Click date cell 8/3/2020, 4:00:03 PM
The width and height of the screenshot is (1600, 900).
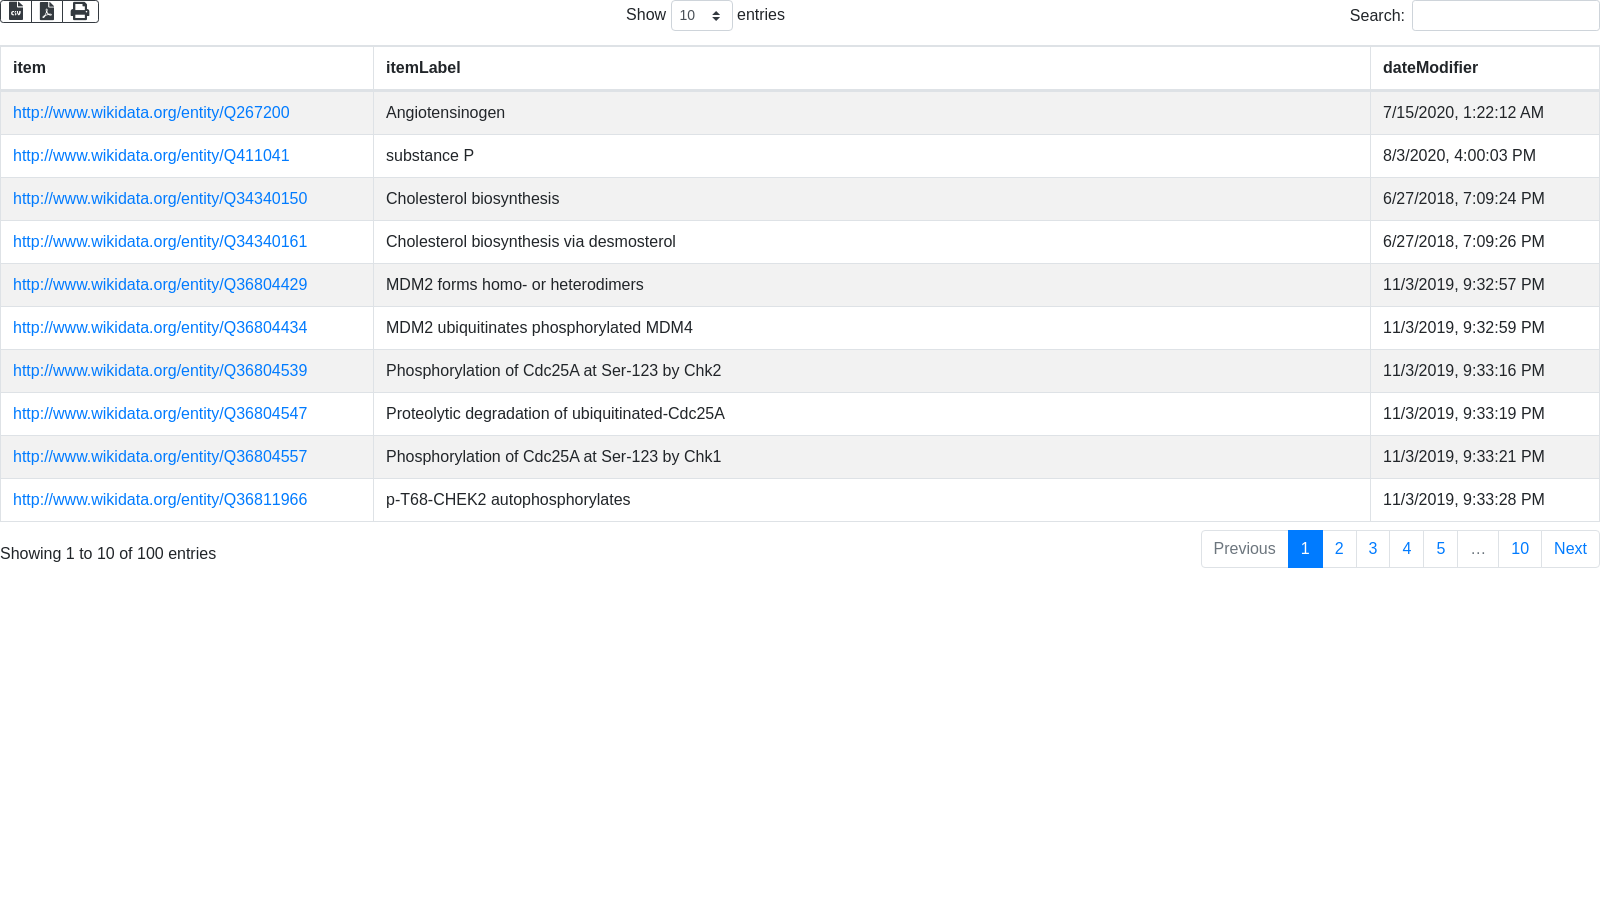[1485, 156]
